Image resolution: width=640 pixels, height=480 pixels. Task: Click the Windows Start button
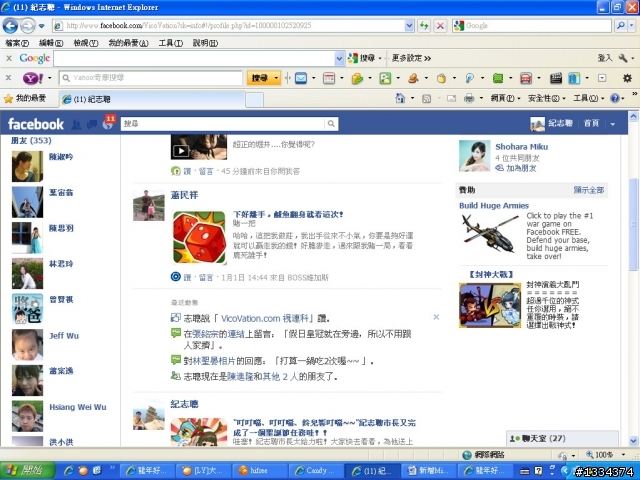click(x=27, y=470)
